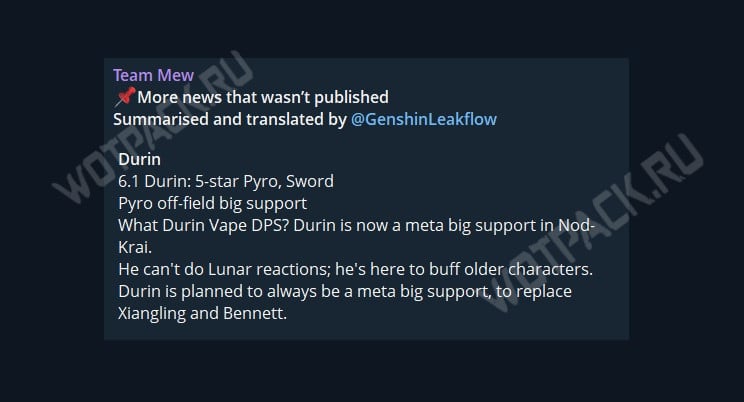Click the WOTPACK.RU watermark over Team Mew
Screen dimensions: 744x402
pos(153,126)
